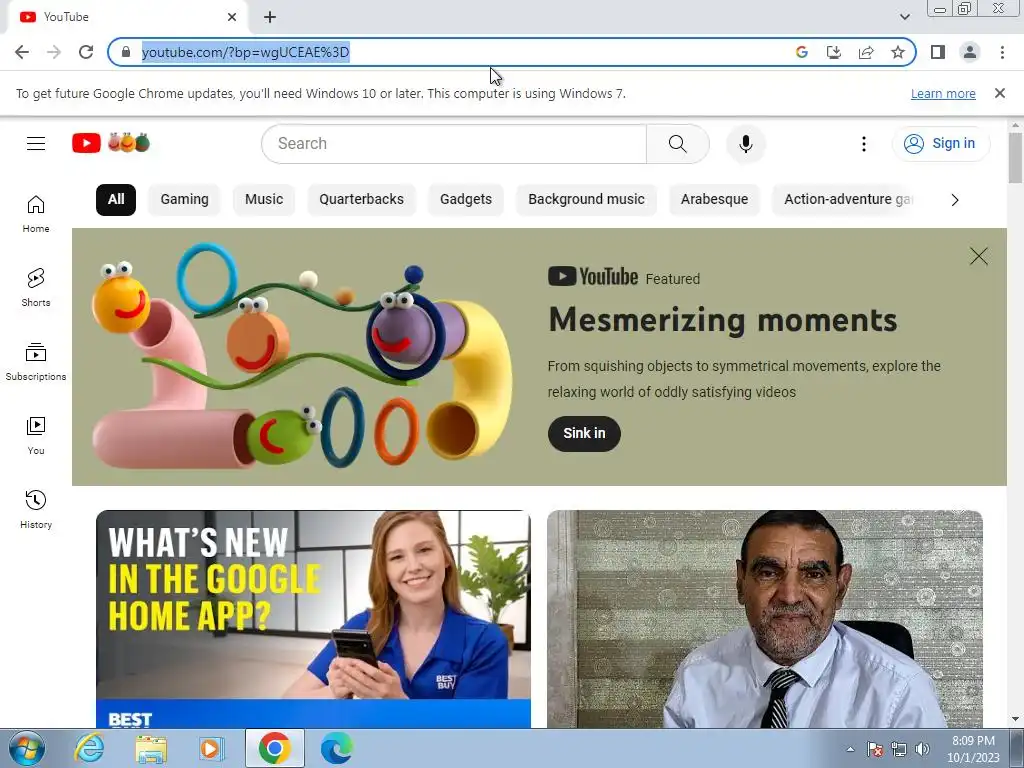Expand tab search dropdown arrow
The image size is (1024, 768).
tap(905, 17)
